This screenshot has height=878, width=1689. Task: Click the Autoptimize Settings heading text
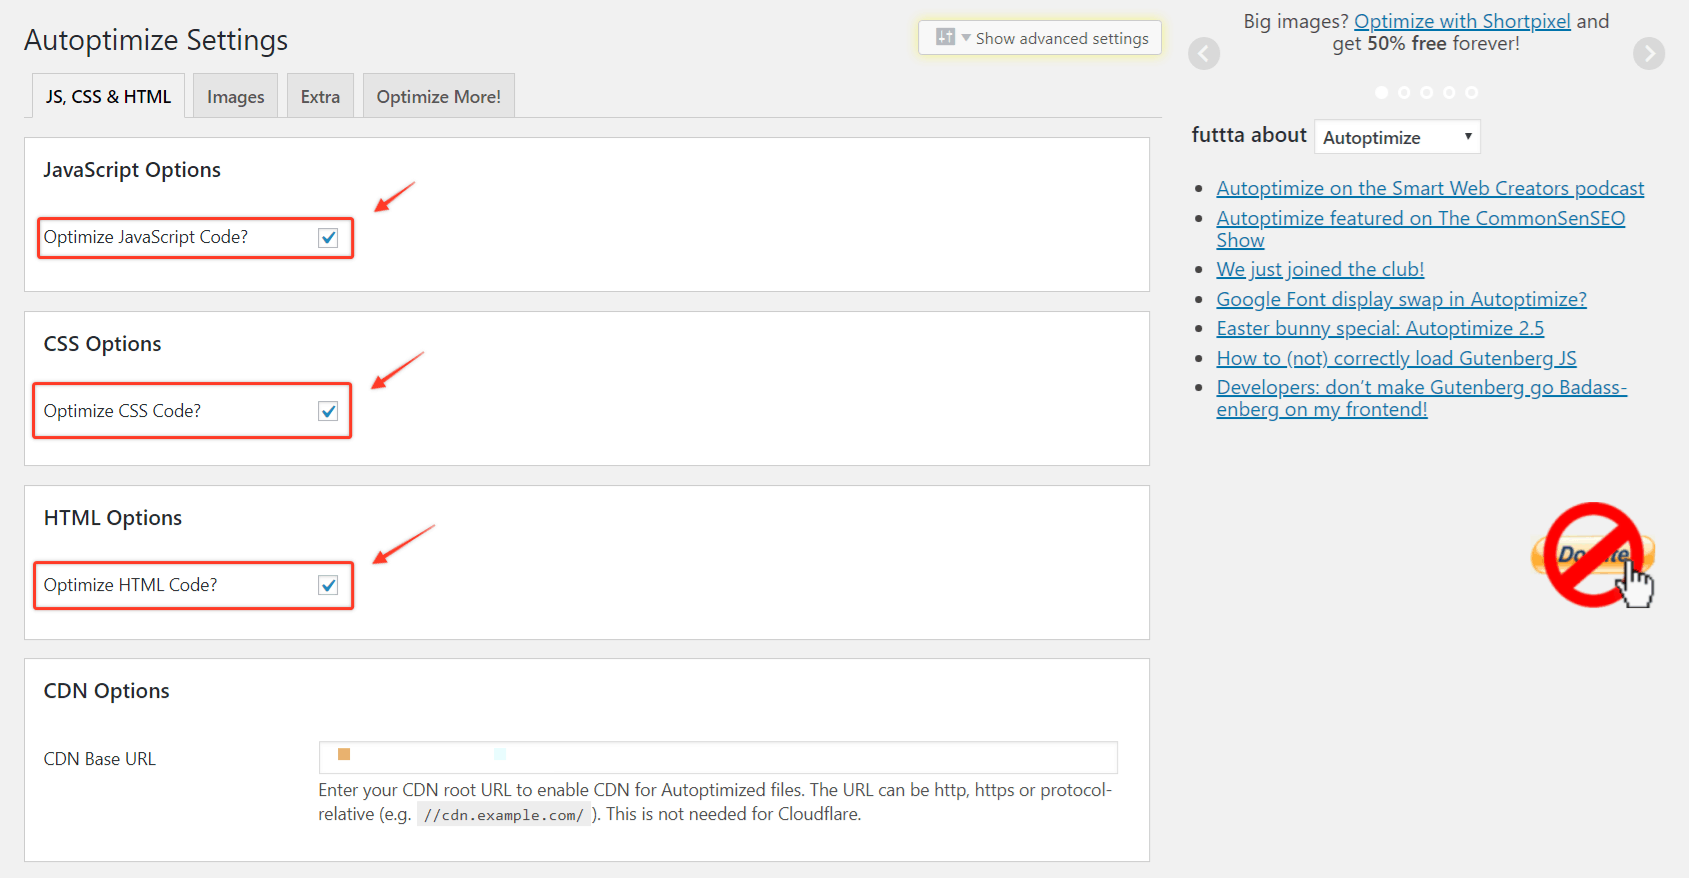(x=156, y=40)
